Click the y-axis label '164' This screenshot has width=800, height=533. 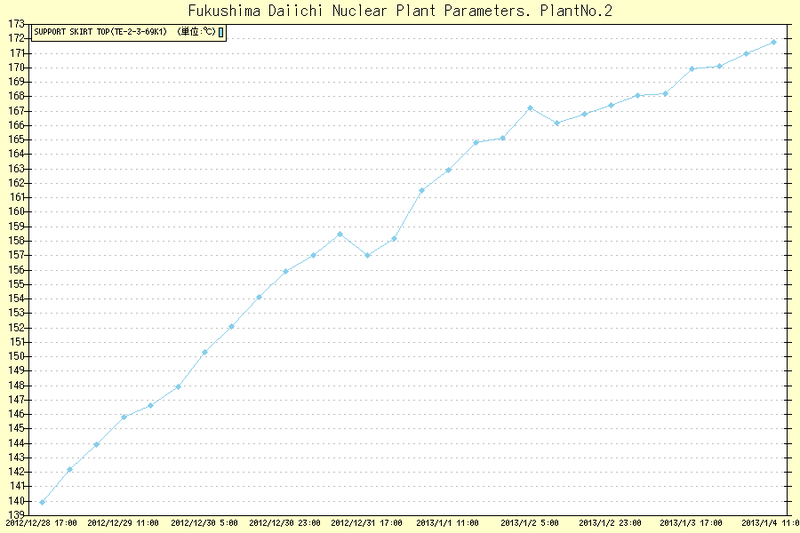16,154
